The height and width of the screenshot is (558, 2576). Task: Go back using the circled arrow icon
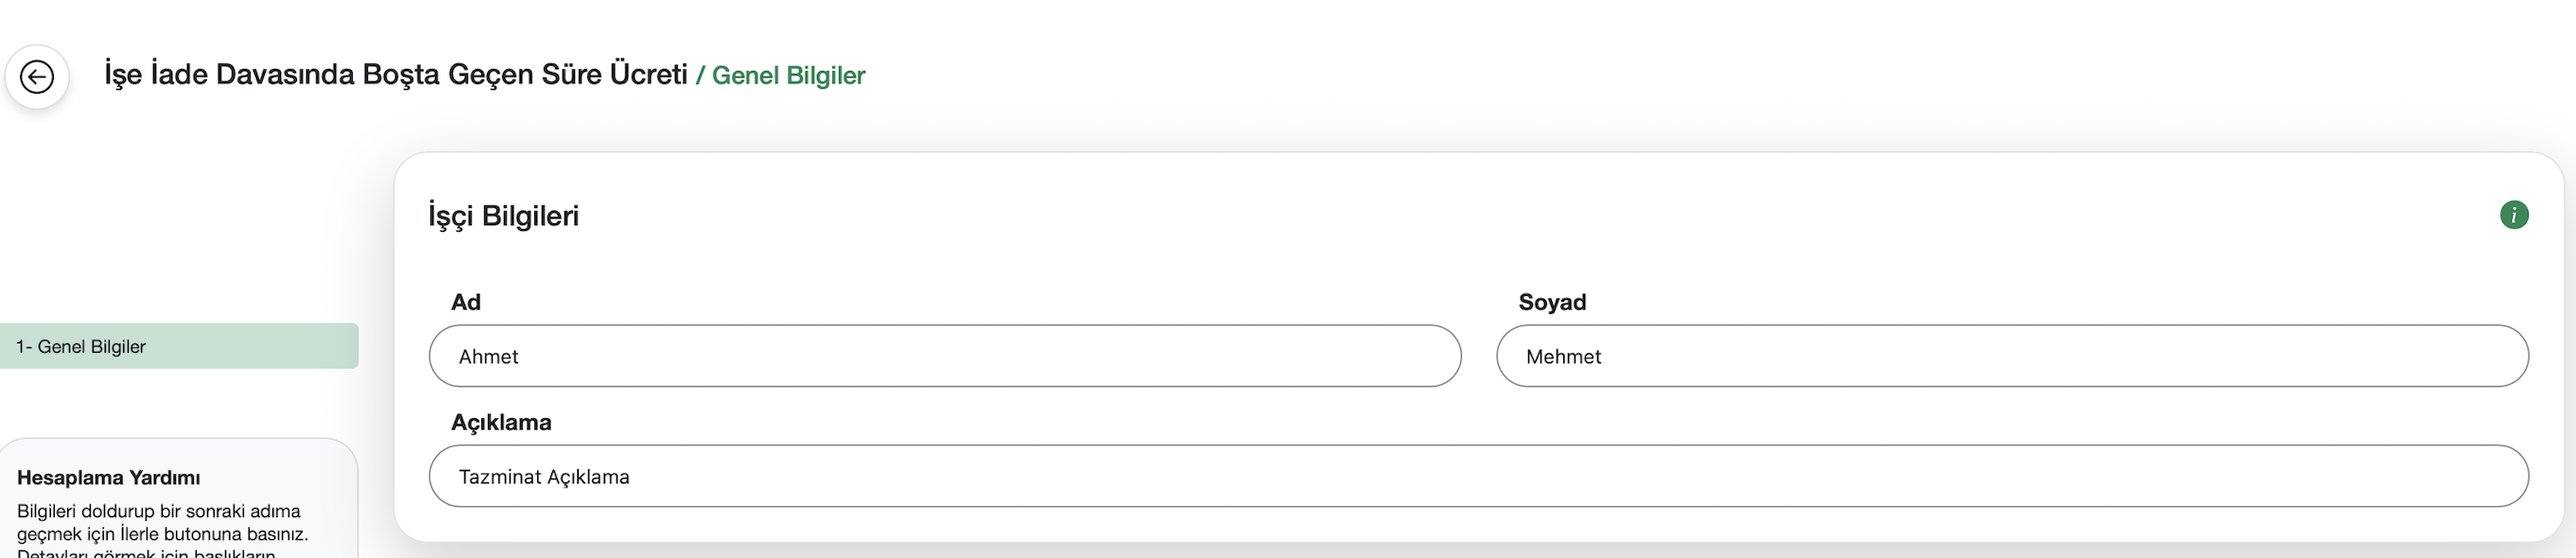coord(37,77)
